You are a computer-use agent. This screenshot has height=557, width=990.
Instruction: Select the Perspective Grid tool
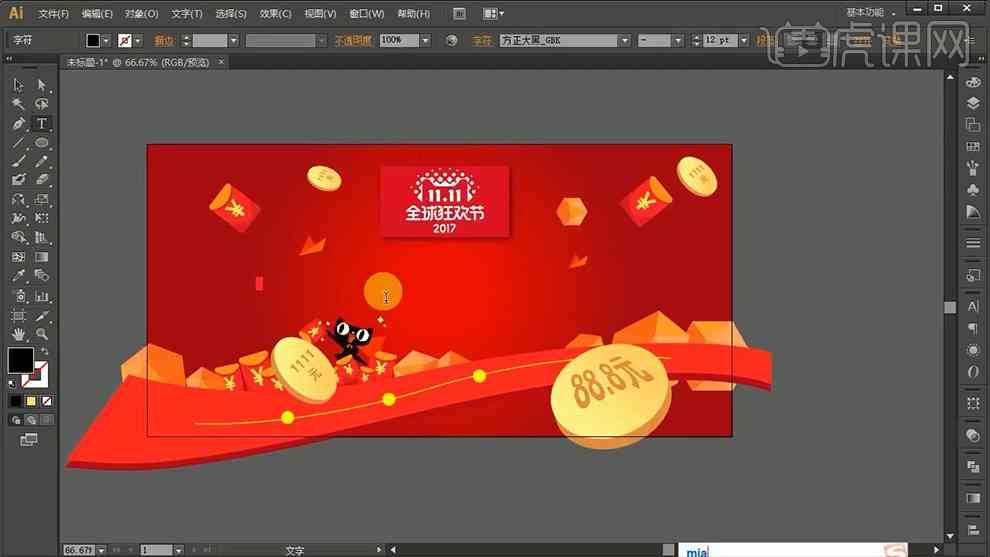(x=42, y=237)
